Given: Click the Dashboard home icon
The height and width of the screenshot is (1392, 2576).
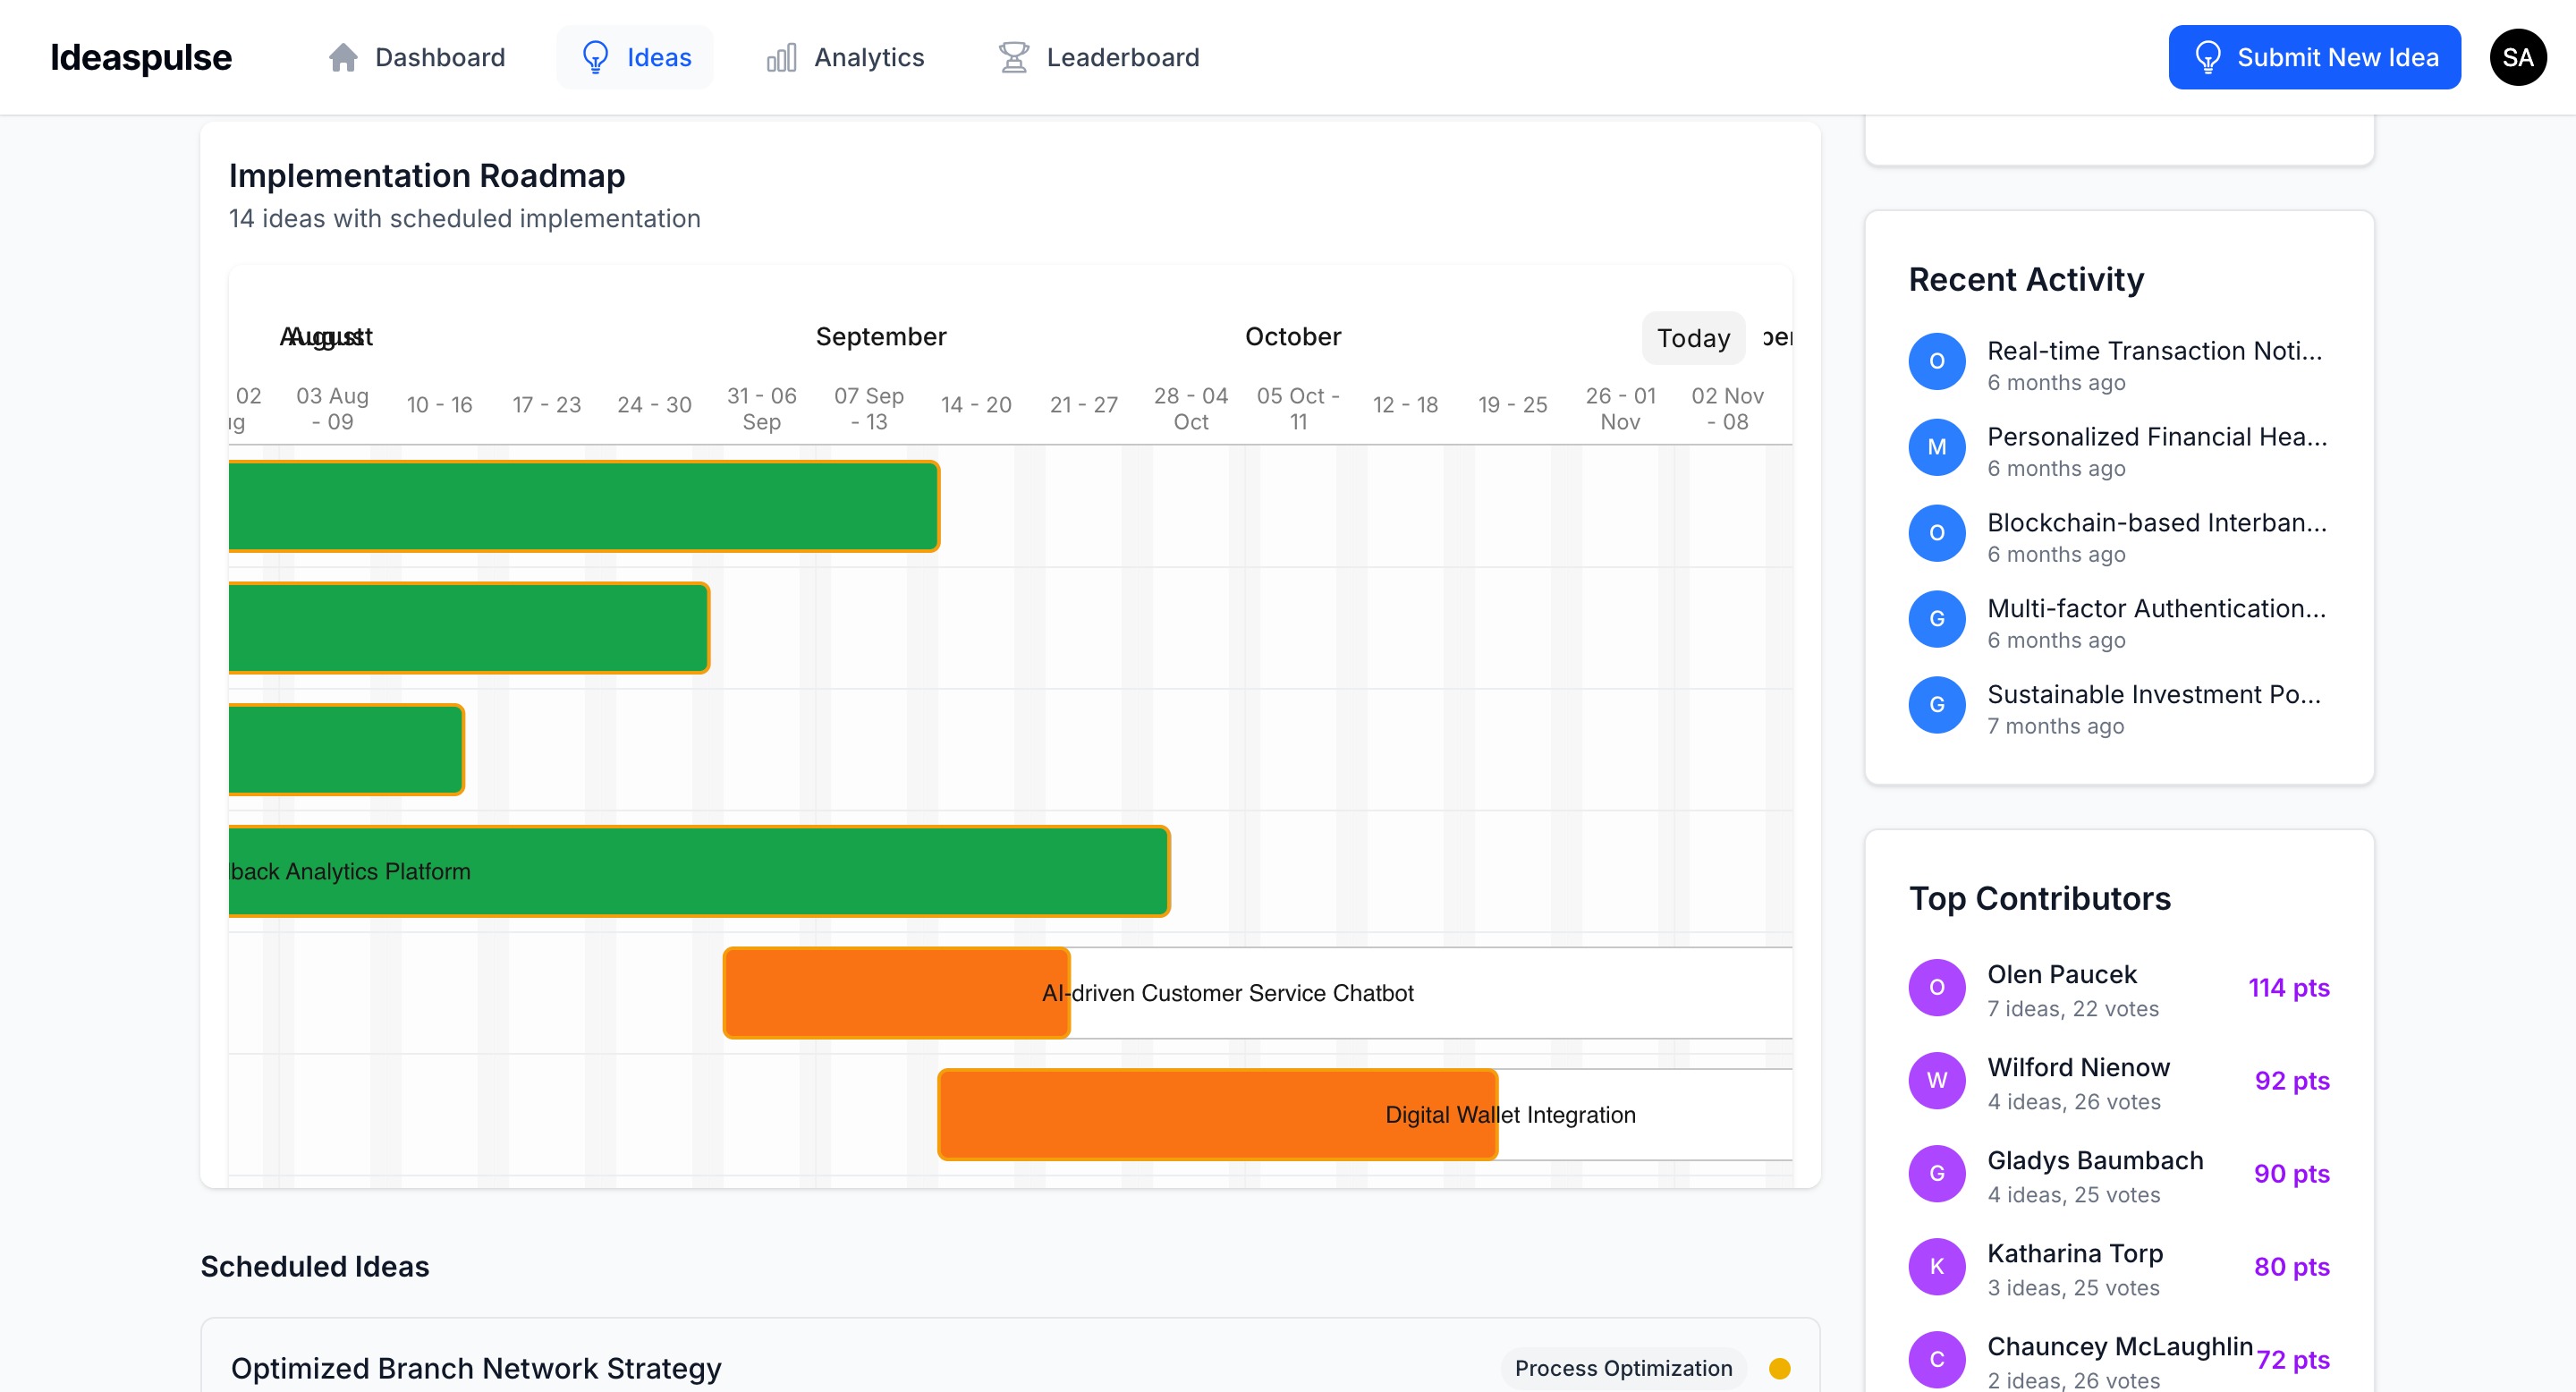Looking at the screenshot, I should 343,58.
